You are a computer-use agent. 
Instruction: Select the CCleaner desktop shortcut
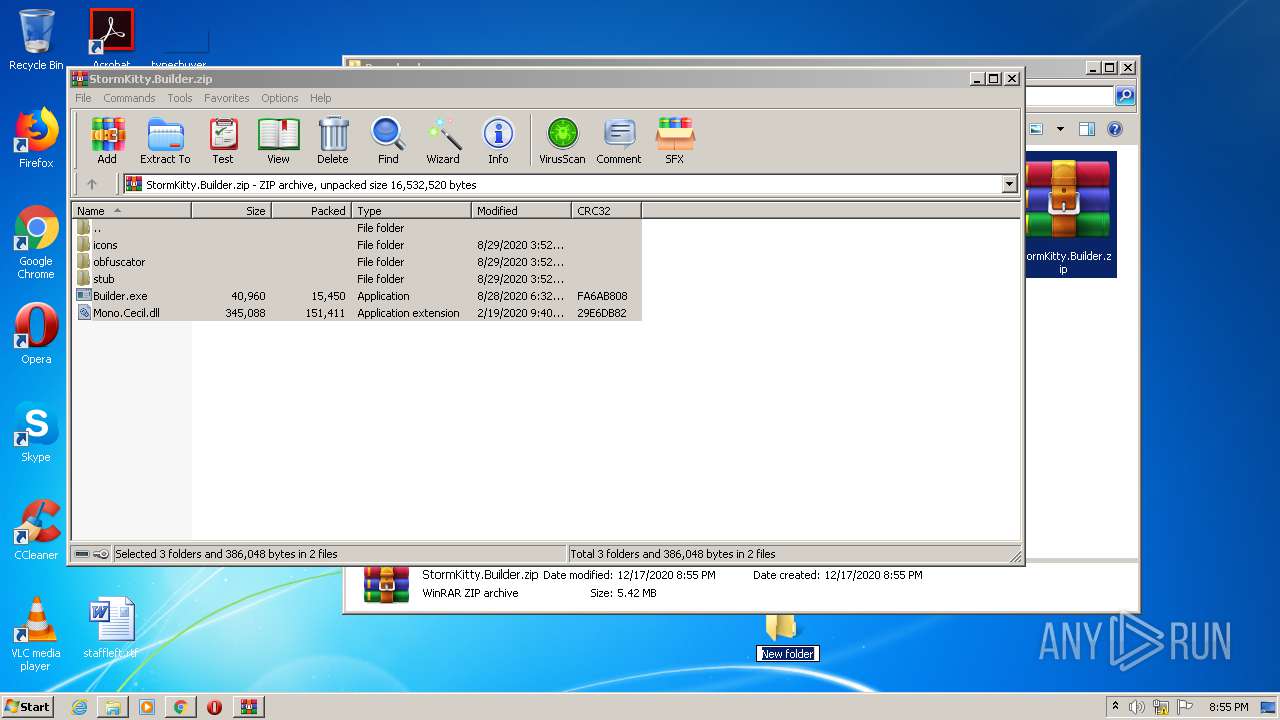click(x=36, y=530)
